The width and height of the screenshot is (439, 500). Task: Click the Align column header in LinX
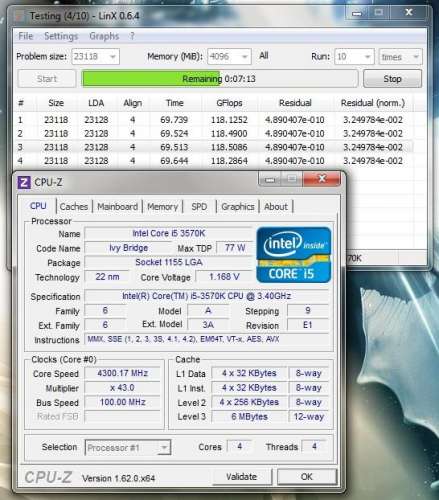point(133,103)
